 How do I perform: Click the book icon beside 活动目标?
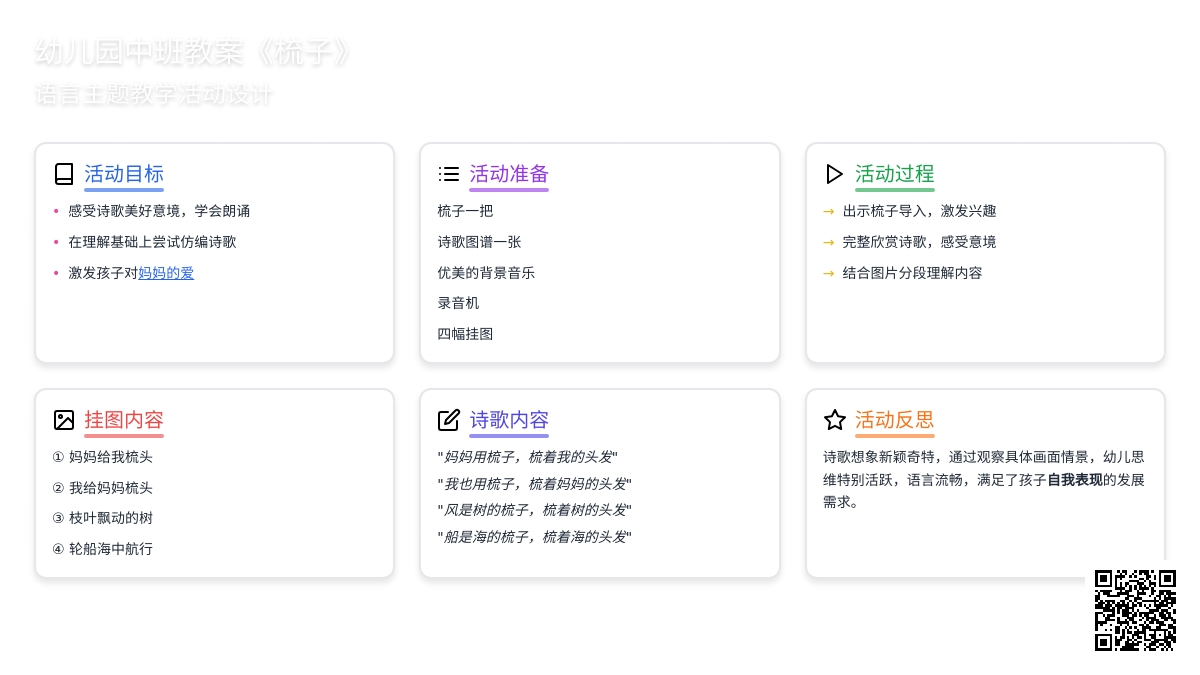[x=64, y=174]
